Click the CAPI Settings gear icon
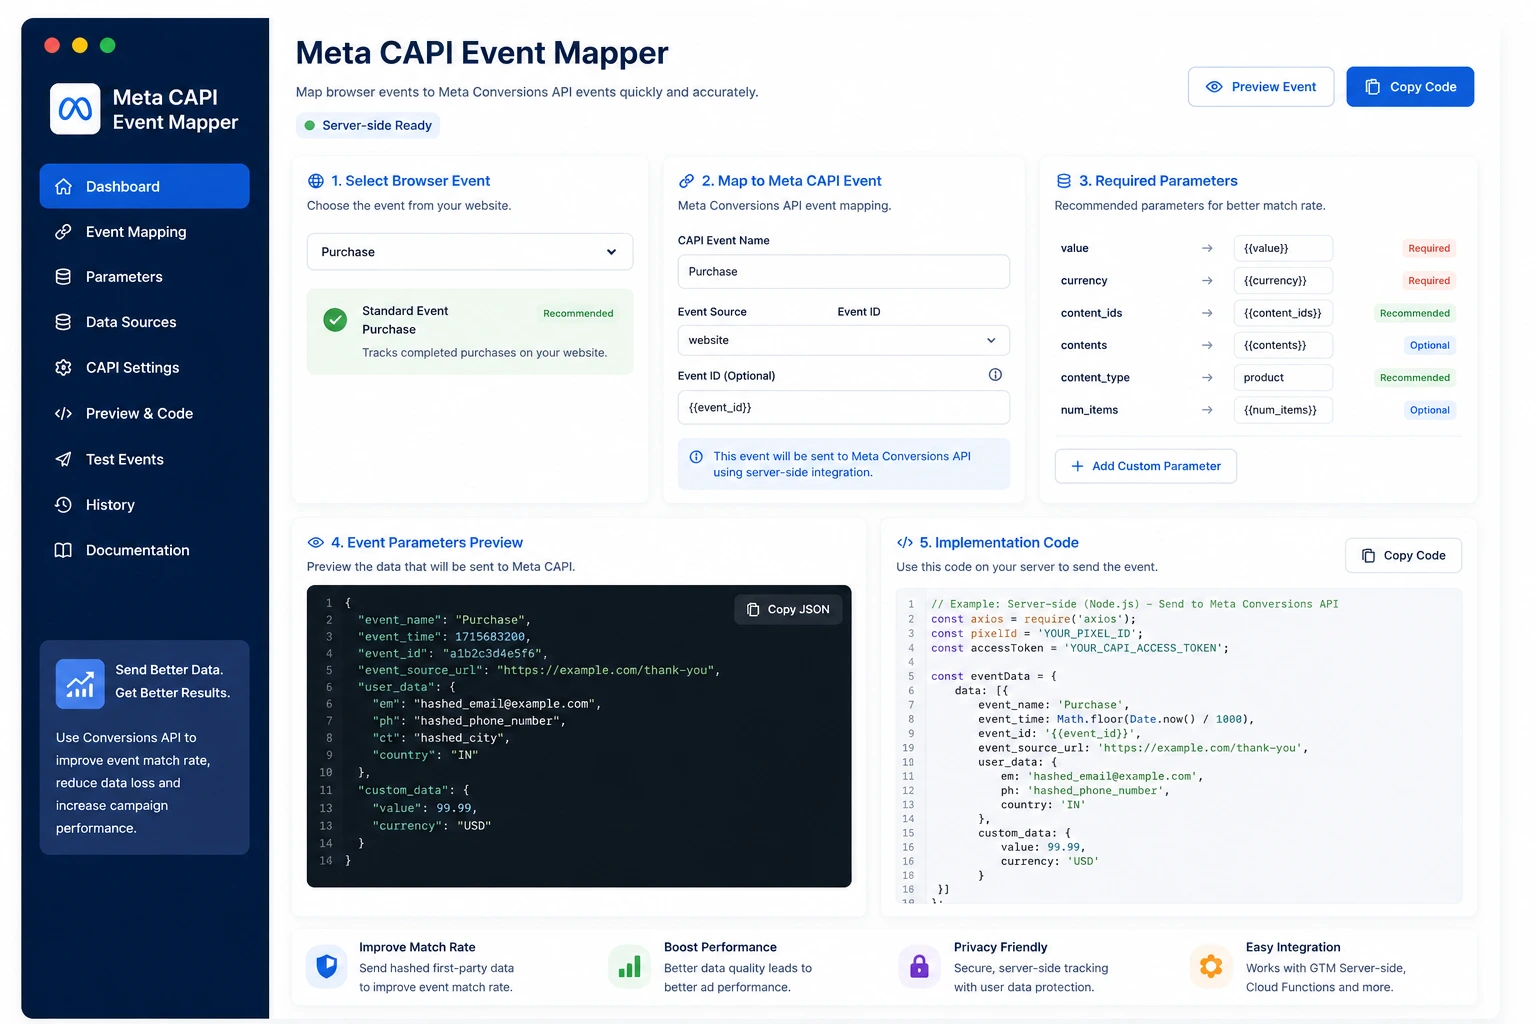This screenshot has width=1536, height=1024. [63, 368]
